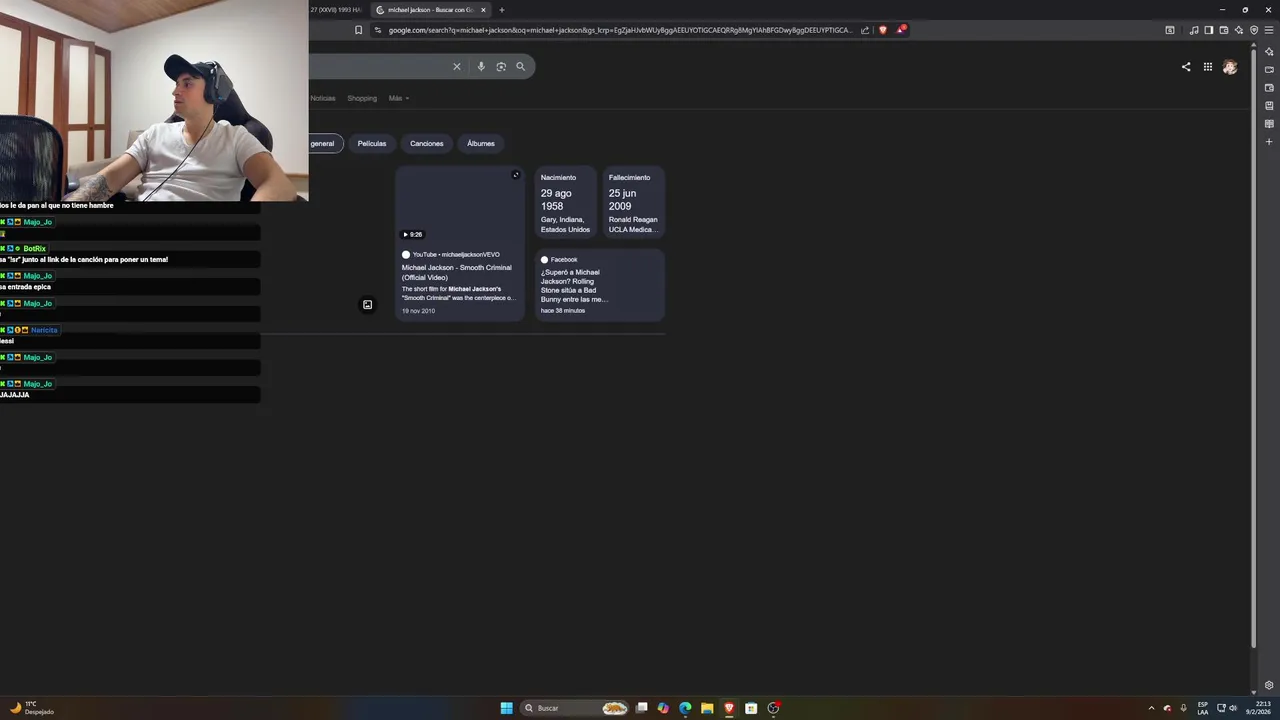Open site settings icon in address bar

[378, 30]
